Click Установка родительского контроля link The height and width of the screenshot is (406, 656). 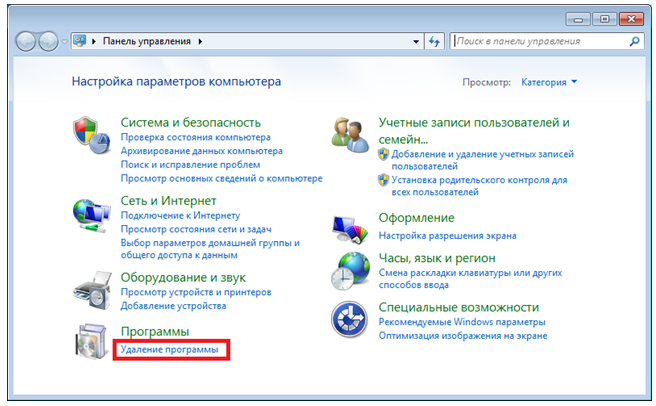point(479,186)
